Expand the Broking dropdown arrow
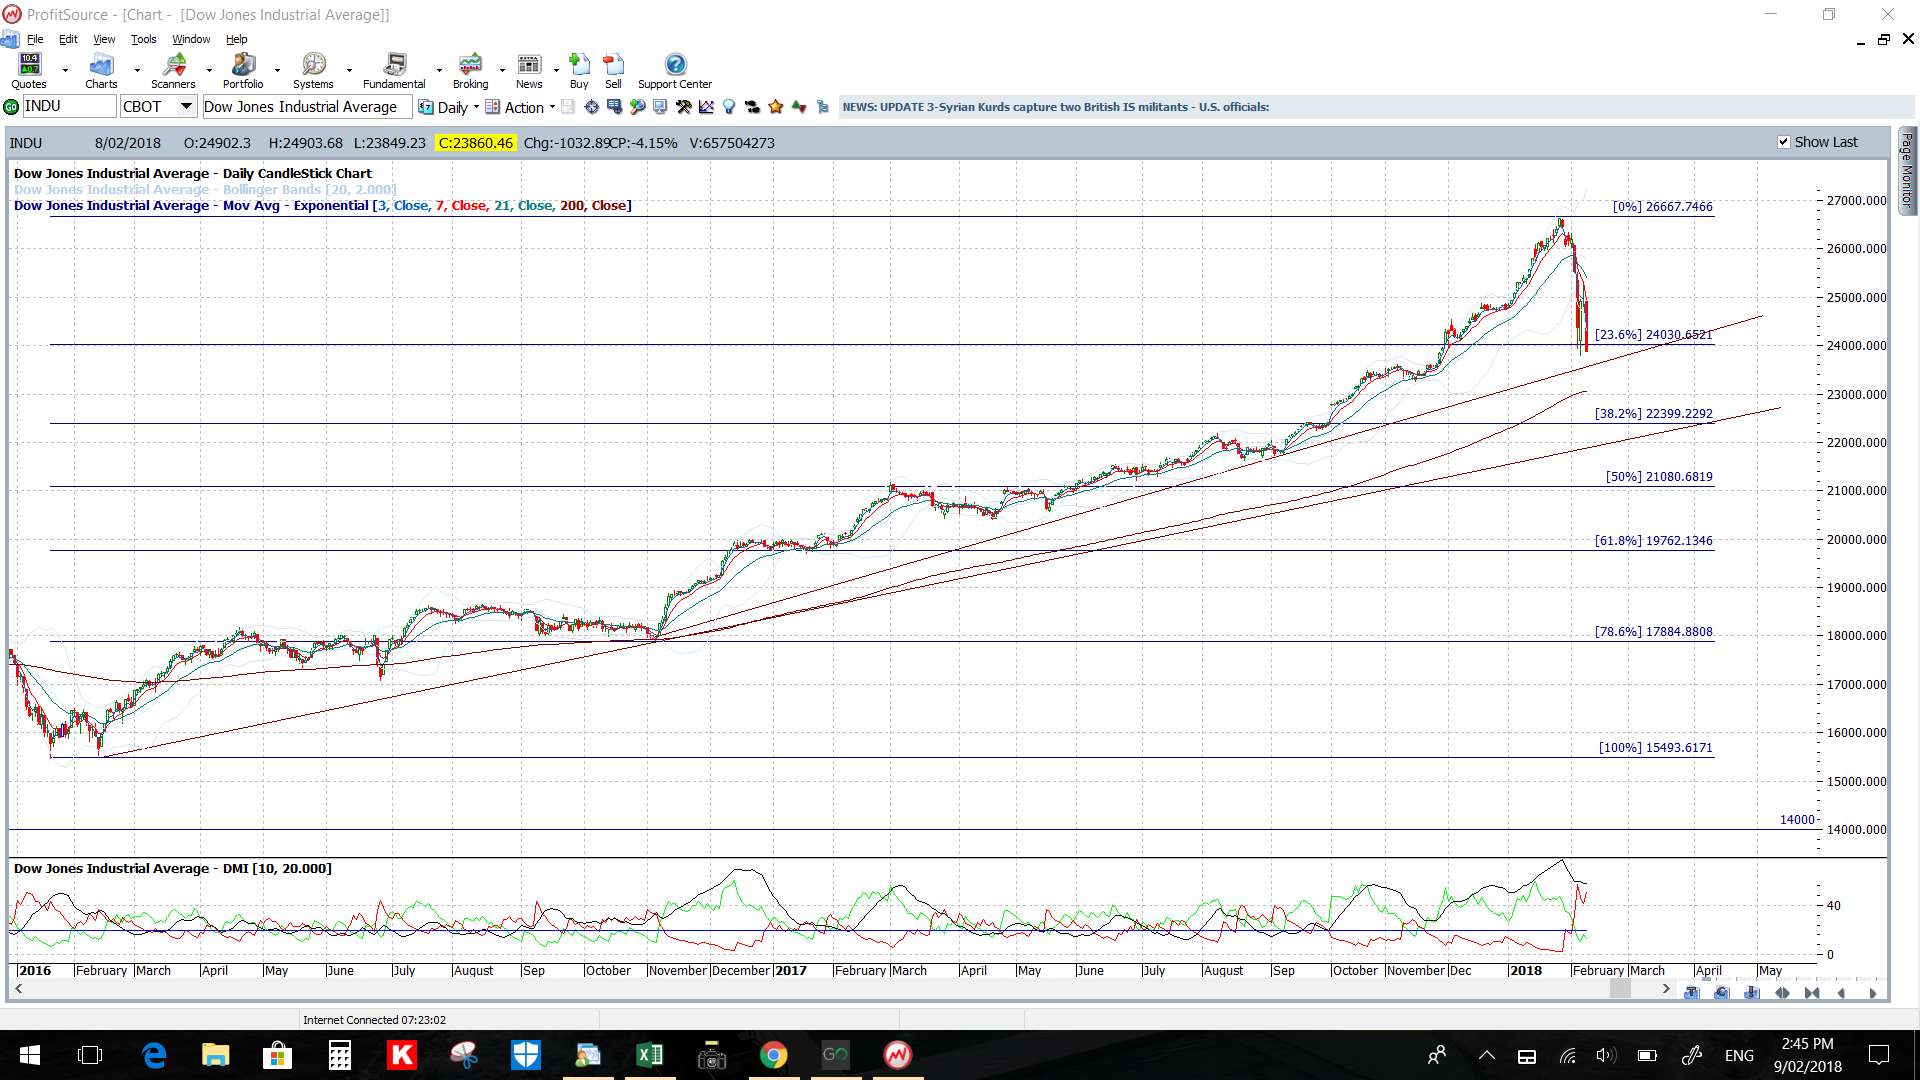1920x1080 pixels. [502, 71]
